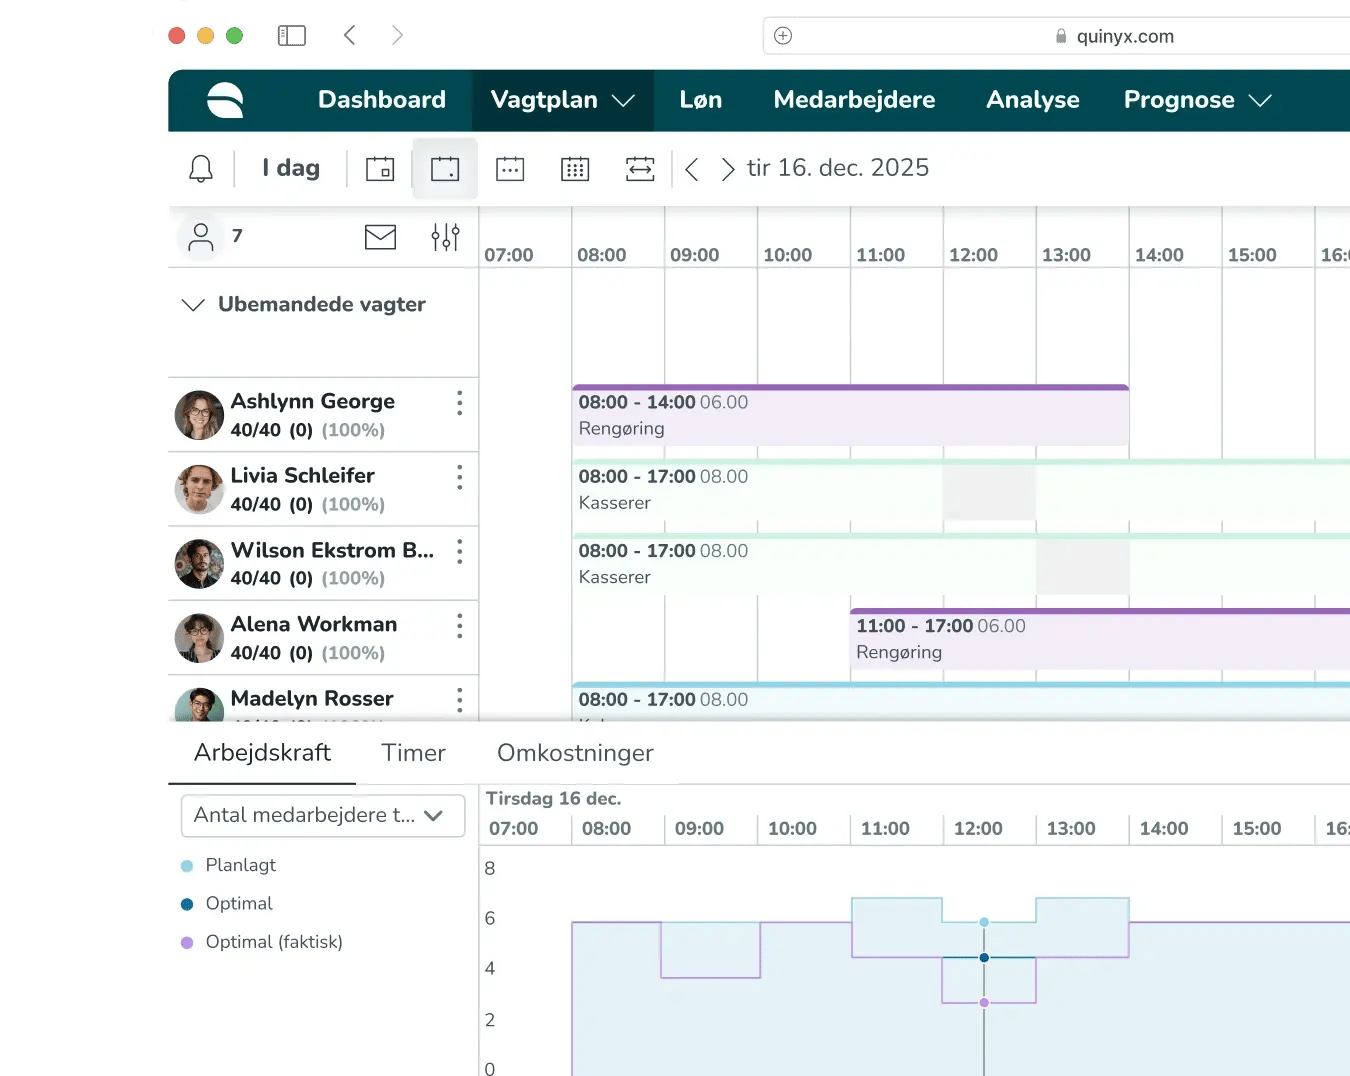Open Medarbejdere in the navigation bar
Viewport: 1350px width, 1076px height.
pos(855,100)
